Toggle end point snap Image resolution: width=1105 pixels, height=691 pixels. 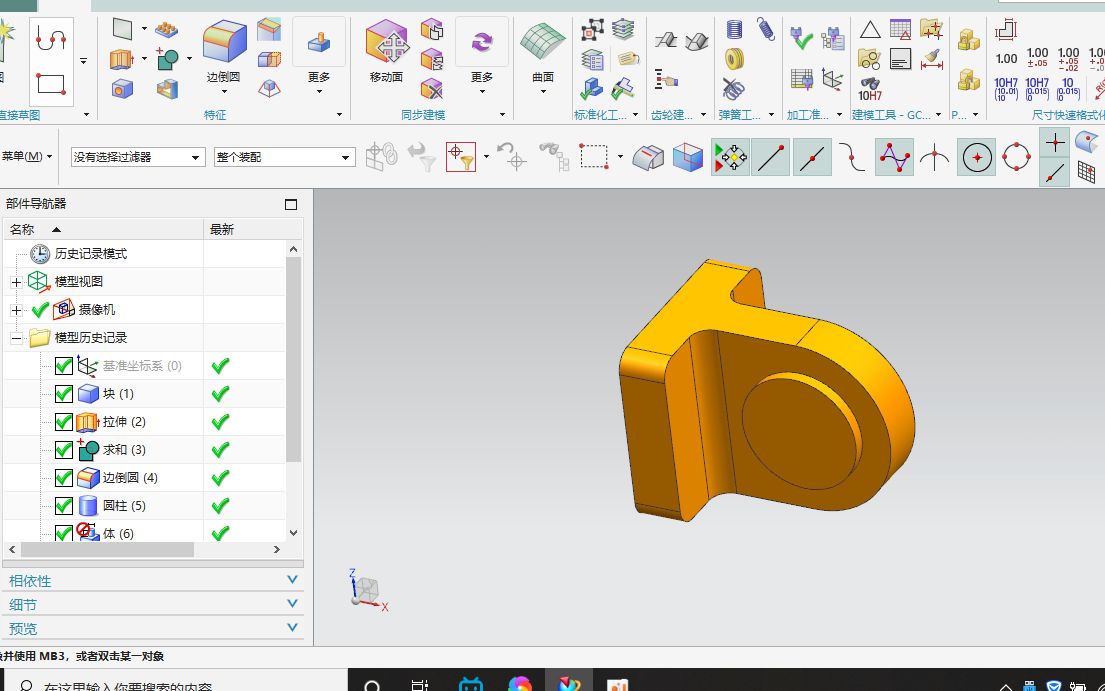(x=770, y=157)
